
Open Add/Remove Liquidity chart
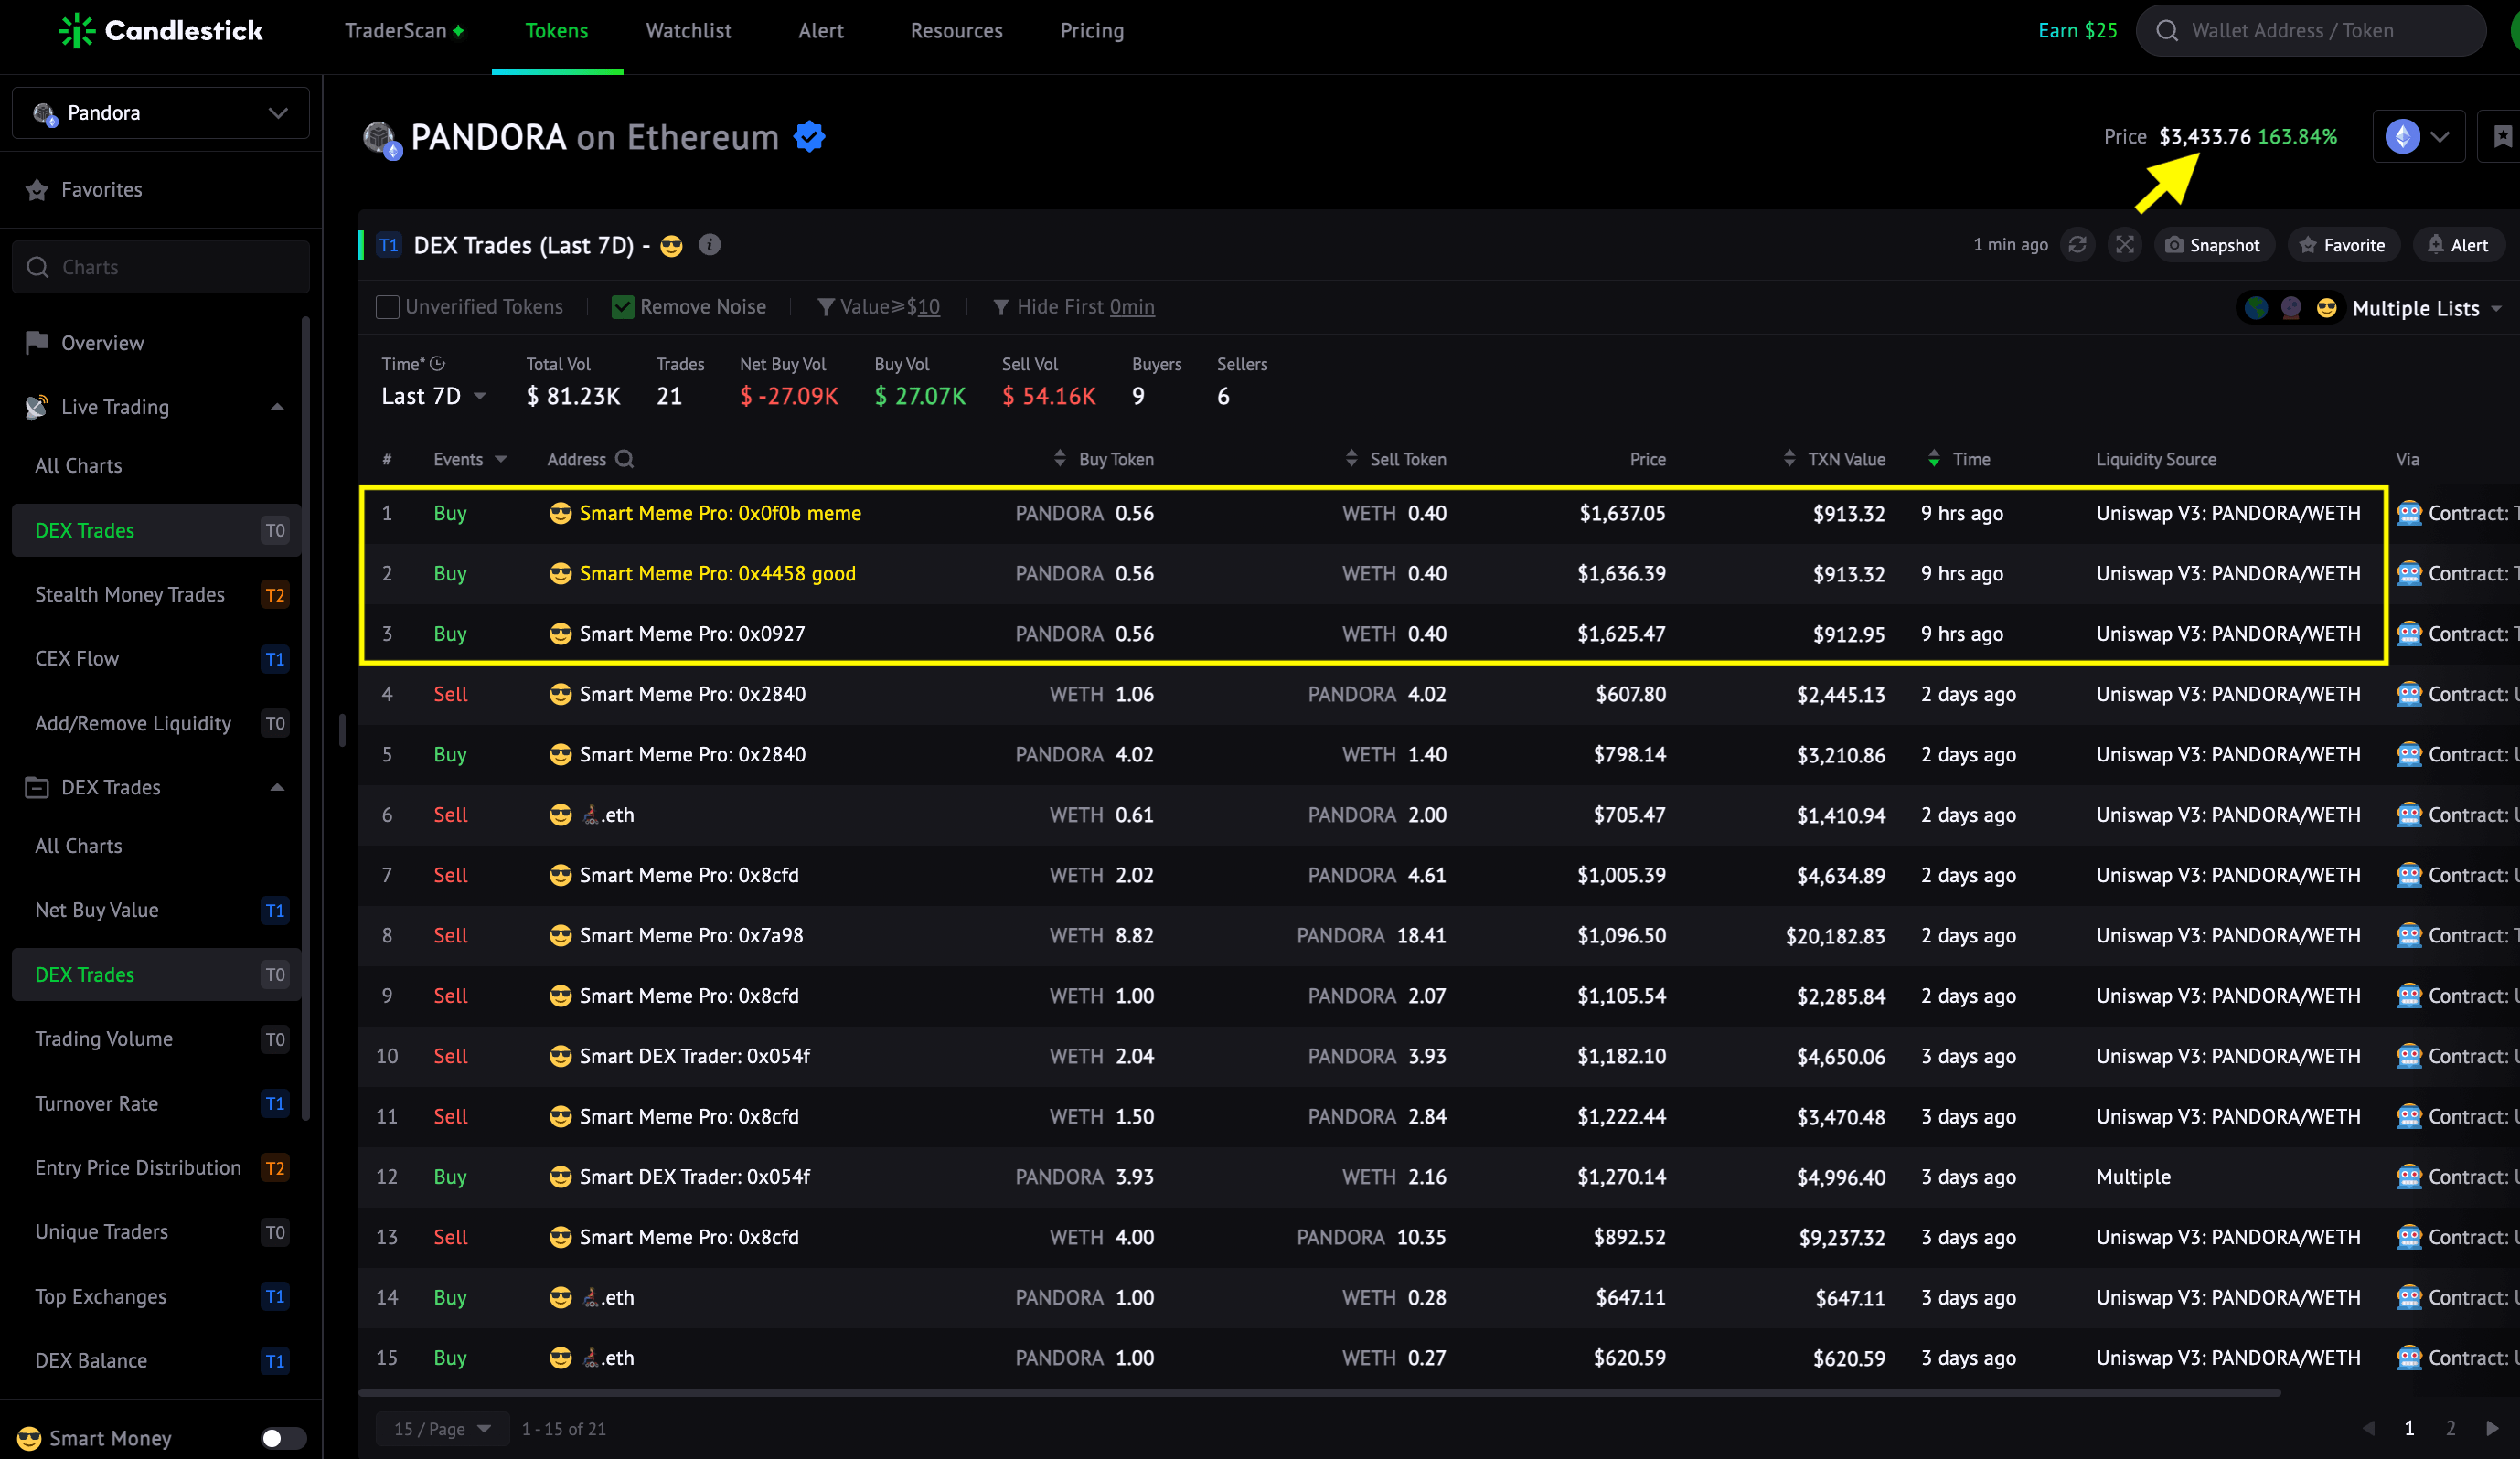156,723
